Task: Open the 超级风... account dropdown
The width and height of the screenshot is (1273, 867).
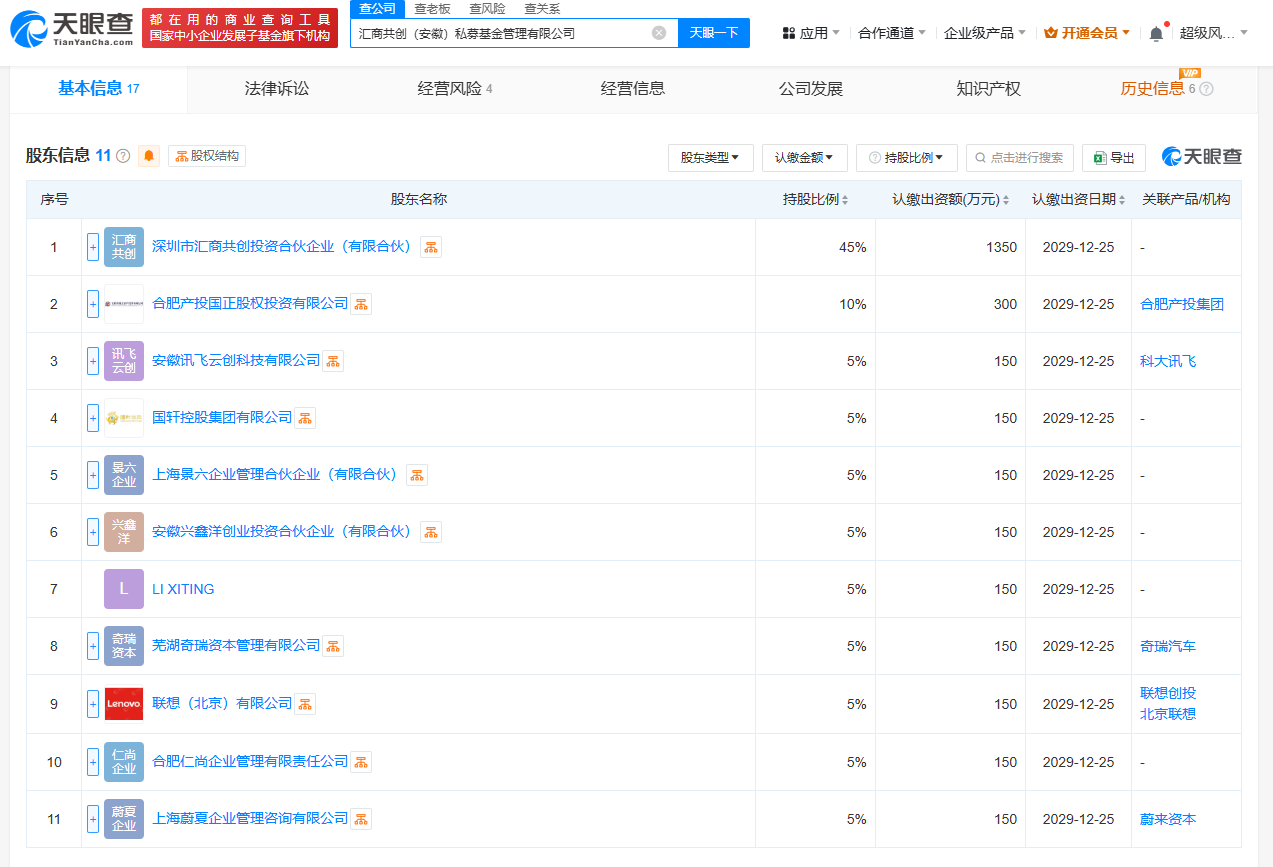Action: coord(1214,33)
